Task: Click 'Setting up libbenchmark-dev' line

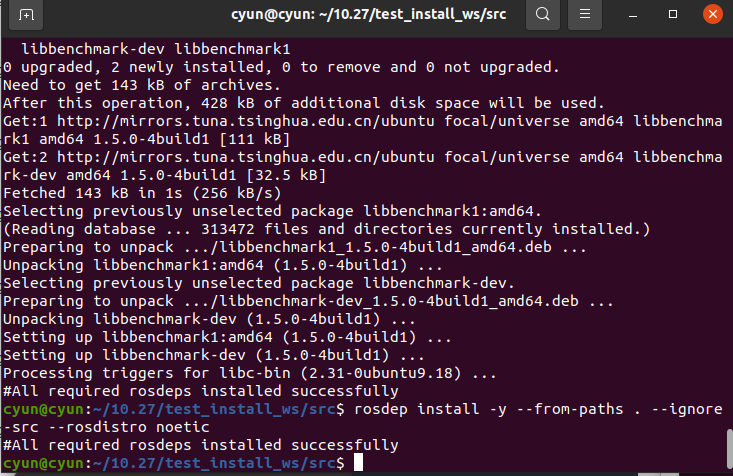Action: [214, 355]
